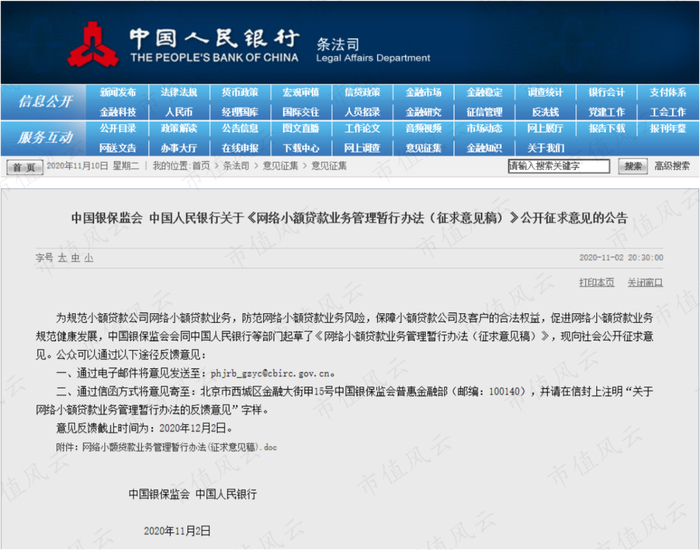700x550 pixels.
Task: Click the 信息公开 section label
Action: click(45, 102)
